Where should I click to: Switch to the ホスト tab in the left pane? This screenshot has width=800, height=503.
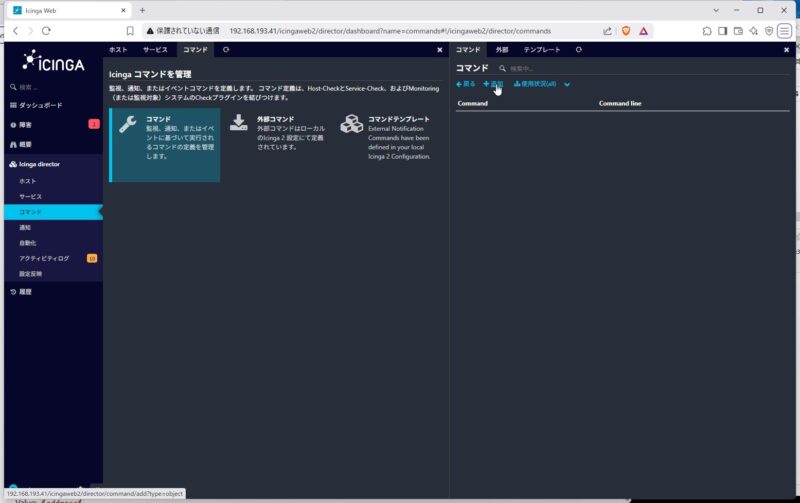coord(118,49)
